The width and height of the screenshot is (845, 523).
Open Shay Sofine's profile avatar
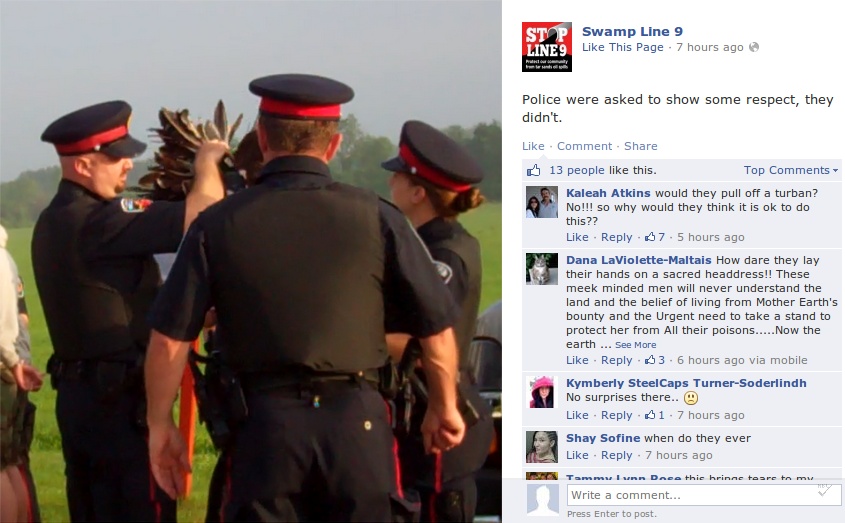pos(542,447)
